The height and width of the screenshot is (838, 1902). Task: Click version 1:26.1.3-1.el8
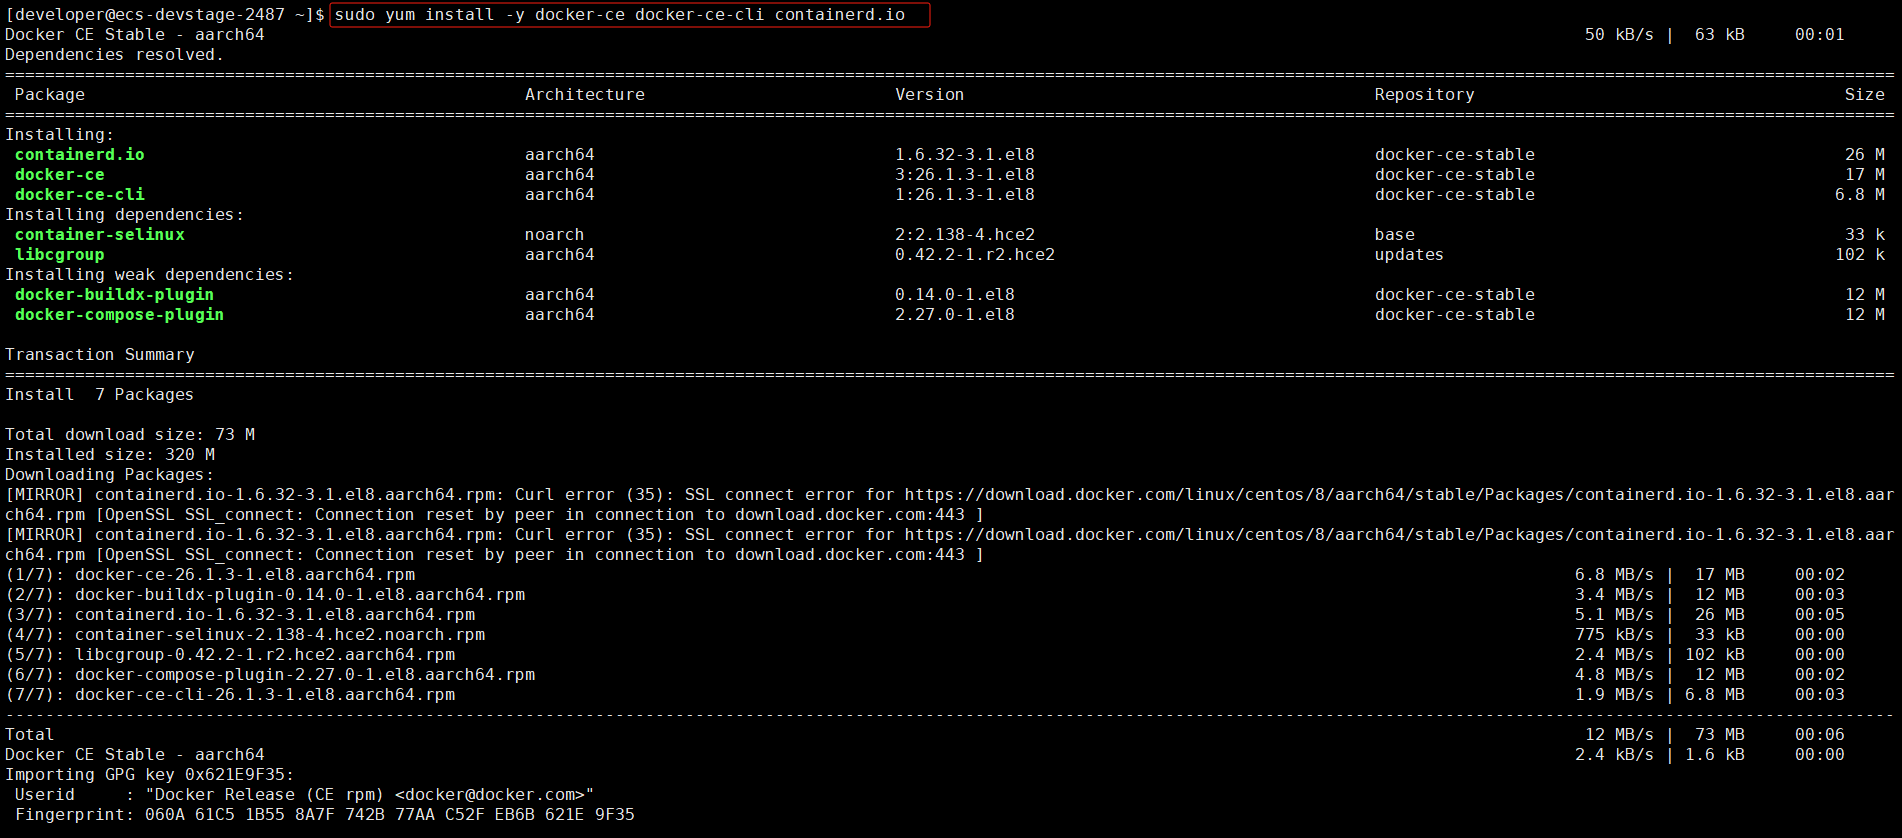point(965,195)
